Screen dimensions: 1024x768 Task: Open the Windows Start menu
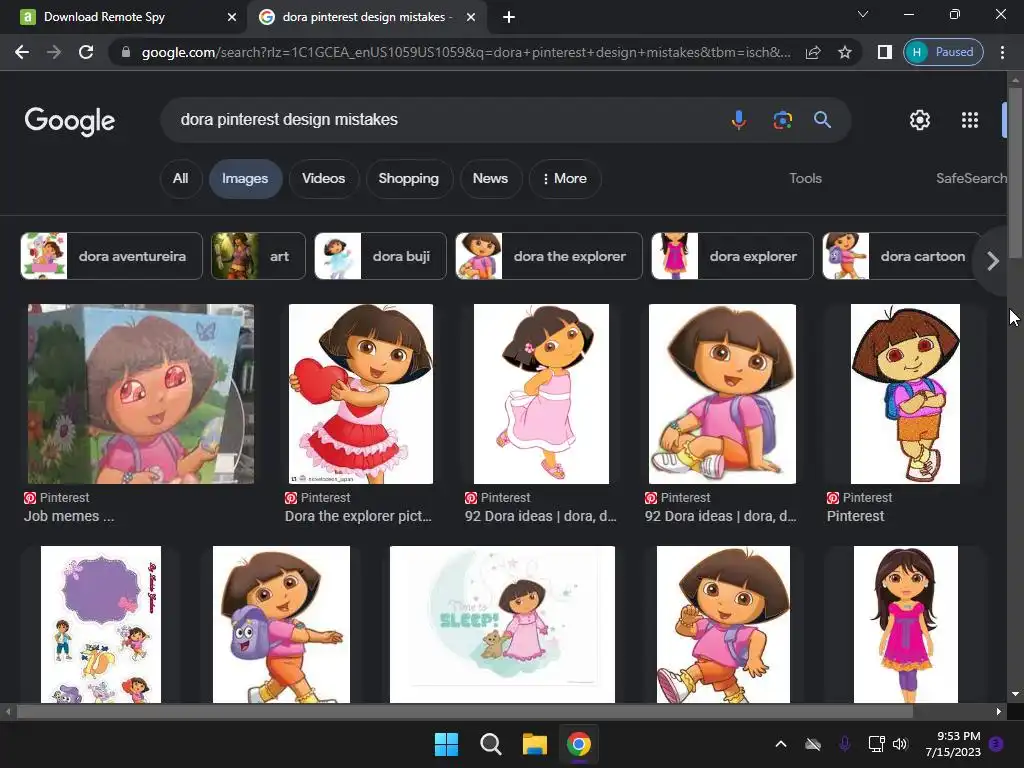(x=447, y=744)
